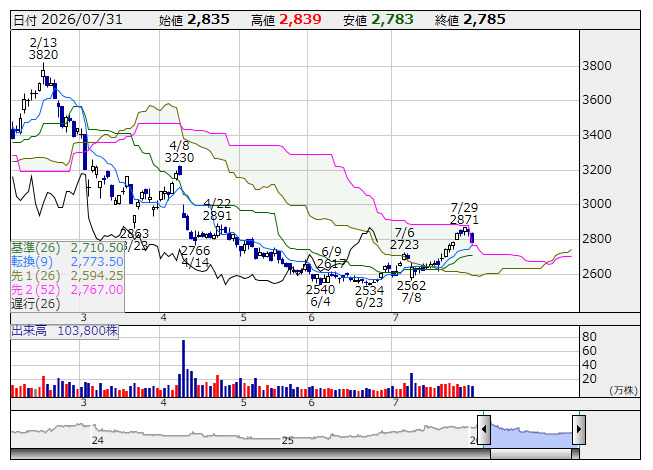Click the 2562 7/8 low annotation
Screen dimensions: 653x470
tap(411, 291)
